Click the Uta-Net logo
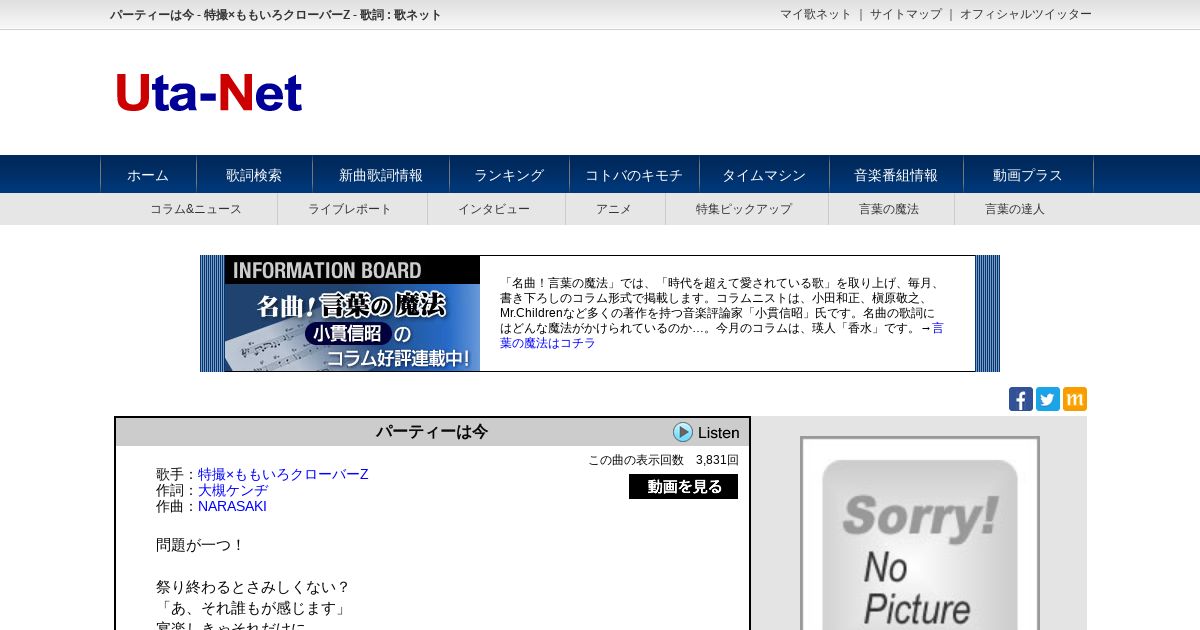 [208, 93]
